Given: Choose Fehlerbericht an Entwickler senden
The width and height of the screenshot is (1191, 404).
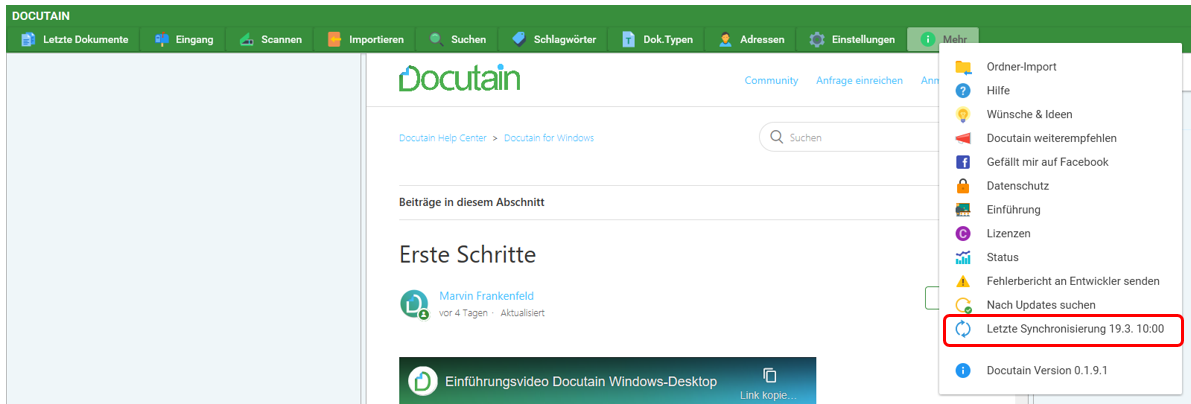Looking at the screenshot, I should click(1060, 281).
